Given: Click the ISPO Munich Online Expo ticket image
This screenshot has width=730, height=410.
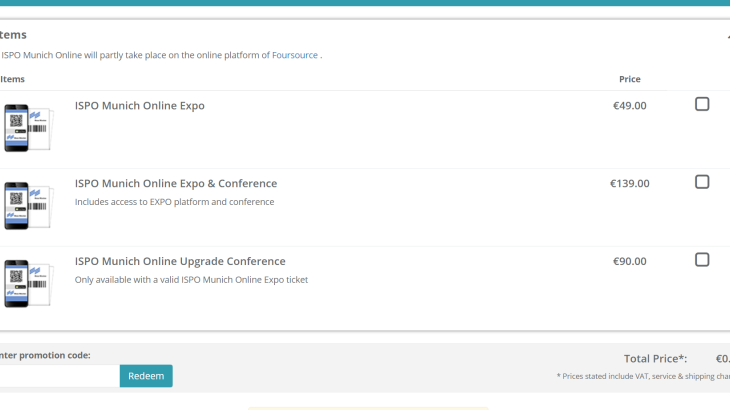Looking at the screenshot, I should (29, 128).
